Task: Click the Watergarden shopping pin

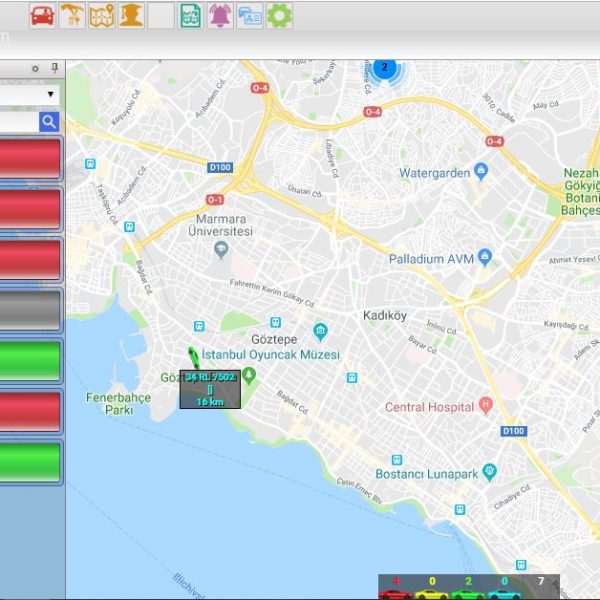Action: (x=481, y=171)
